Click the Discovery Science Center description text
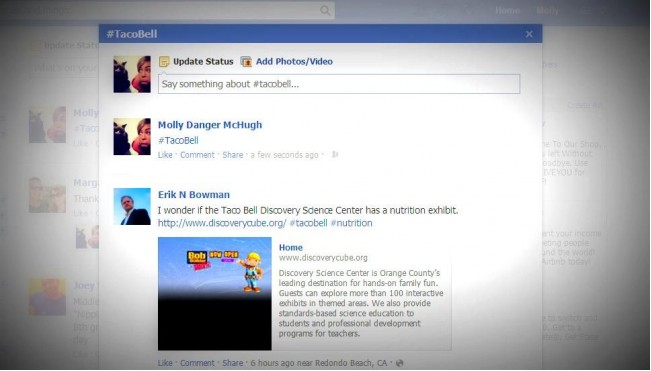 [x=361, y=303]
